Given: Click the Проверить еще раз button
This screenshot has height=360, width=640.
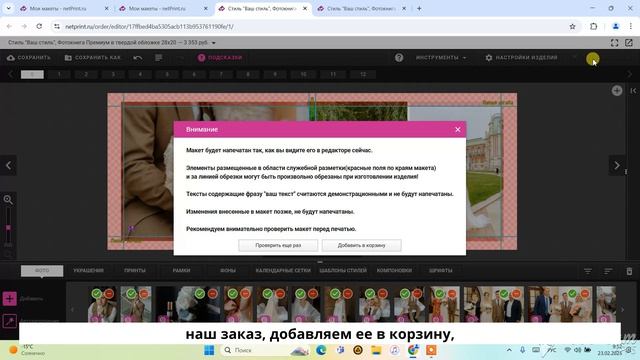Looking at the screenshot, I should click(x=278, y=245).
